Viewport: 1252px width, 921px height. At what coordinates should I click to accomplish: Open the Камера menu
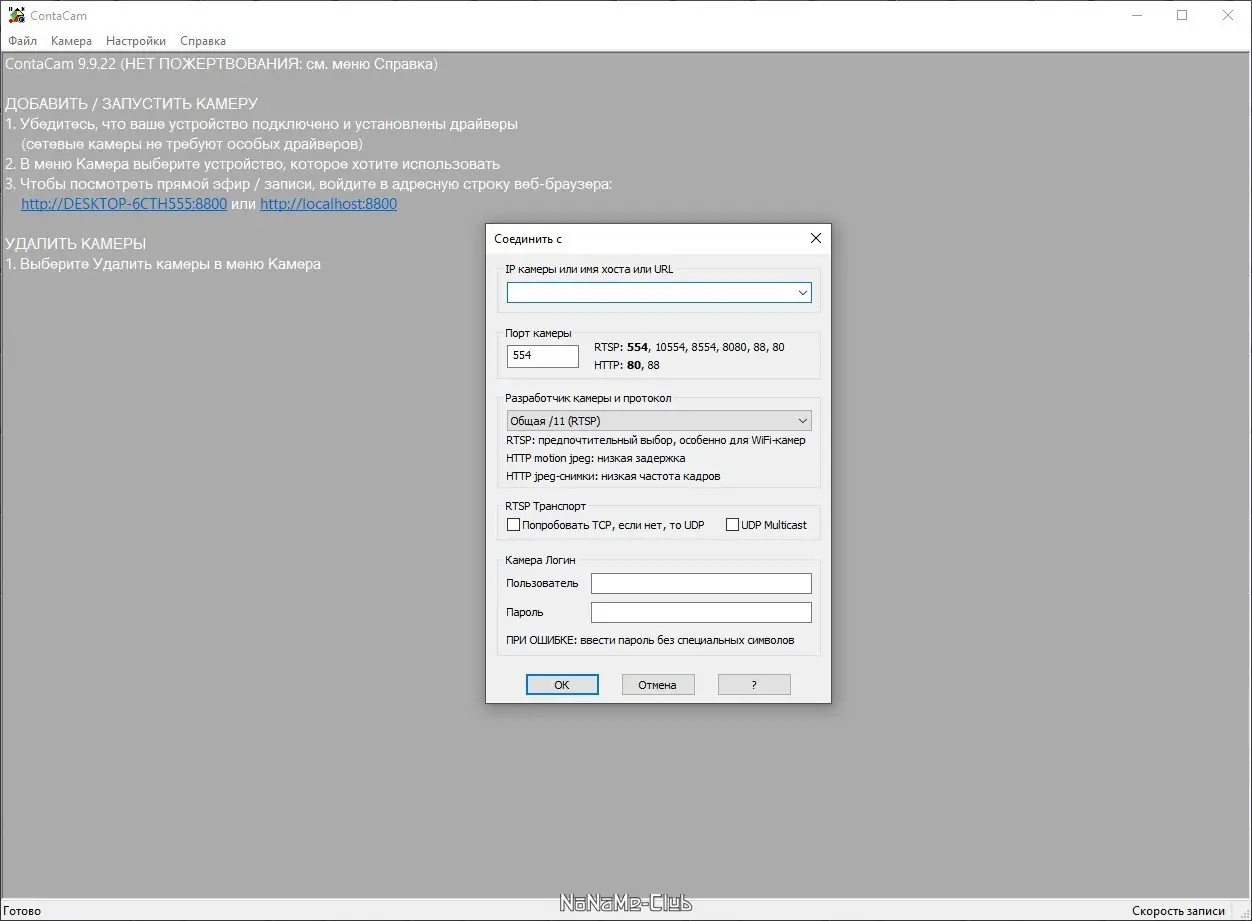(x=71, y=41)
